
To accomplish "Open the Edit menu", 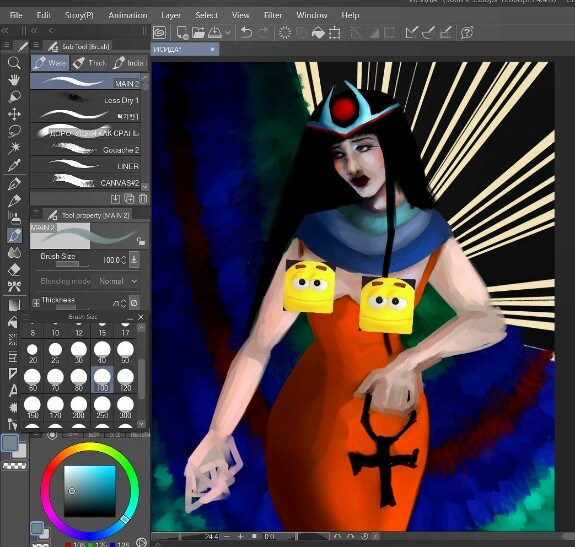I will point(44,15).
